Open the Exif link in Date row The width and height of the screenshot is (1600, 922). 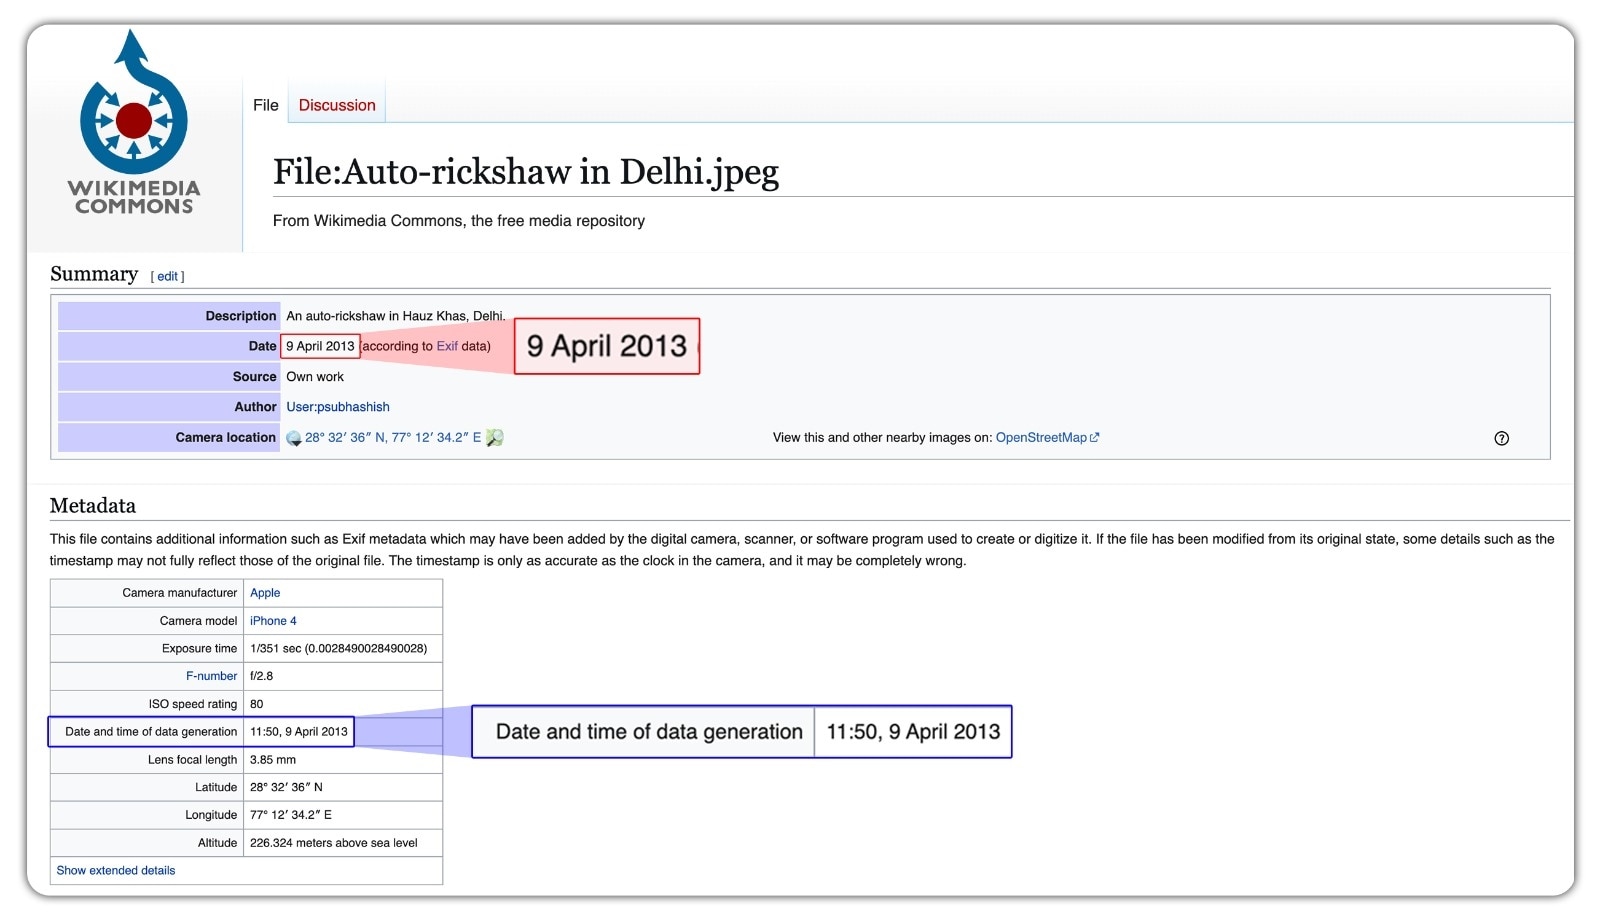coord(447,346)
